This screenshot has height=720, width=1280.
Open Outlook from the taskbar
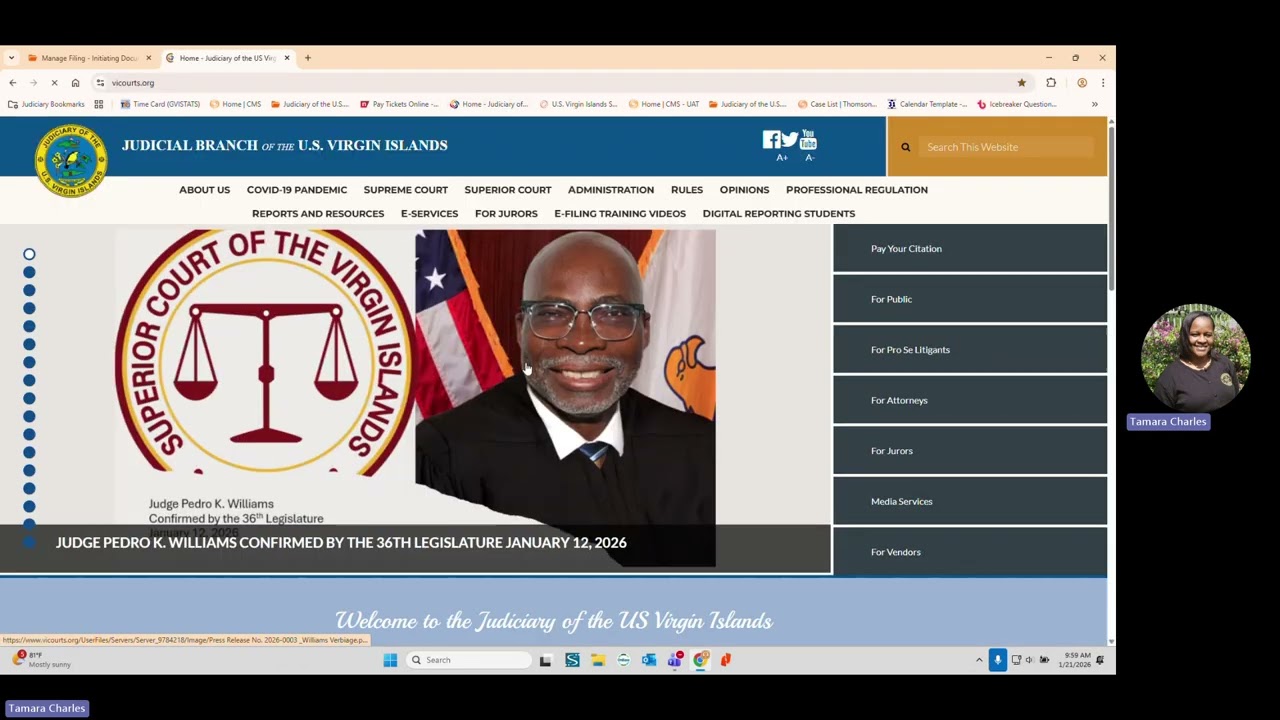(x=649, y=660)
